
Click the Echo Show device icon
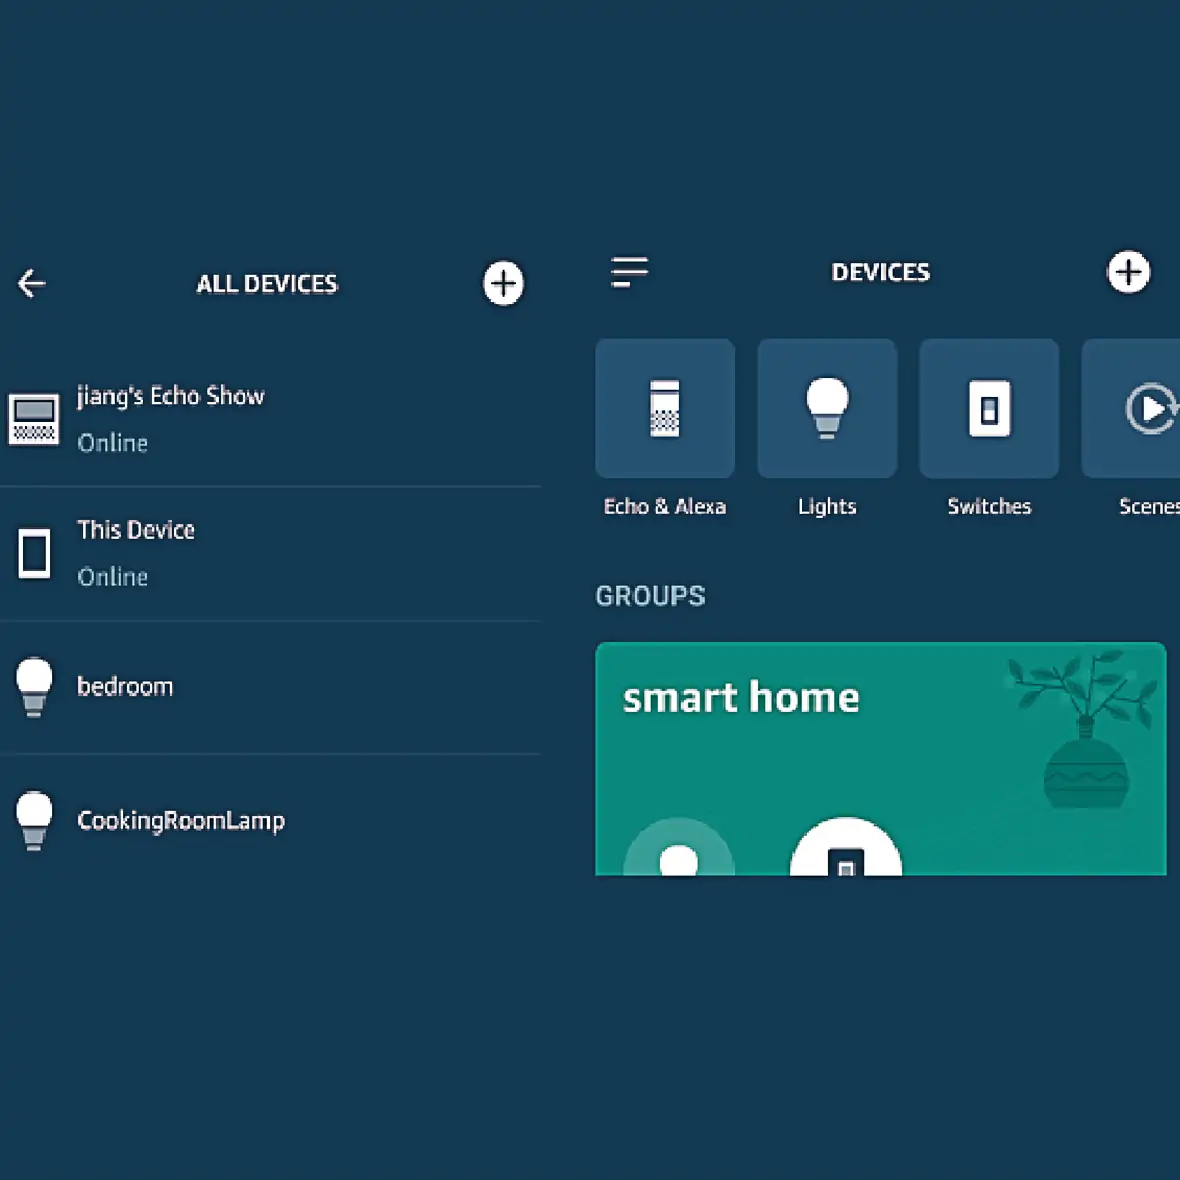tap(34, 418)
